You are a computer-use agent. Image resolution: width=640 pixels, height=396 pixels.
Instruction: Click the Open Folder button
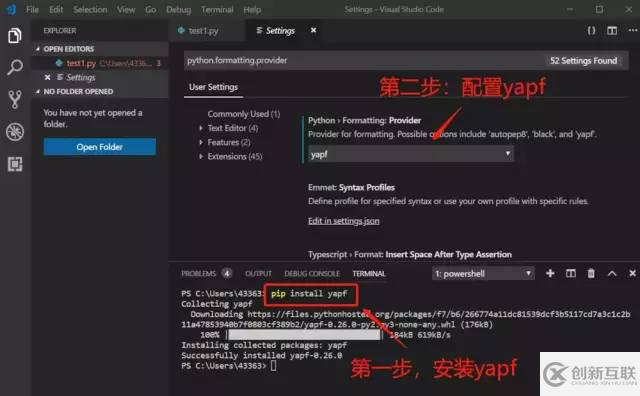click(100, 147)
